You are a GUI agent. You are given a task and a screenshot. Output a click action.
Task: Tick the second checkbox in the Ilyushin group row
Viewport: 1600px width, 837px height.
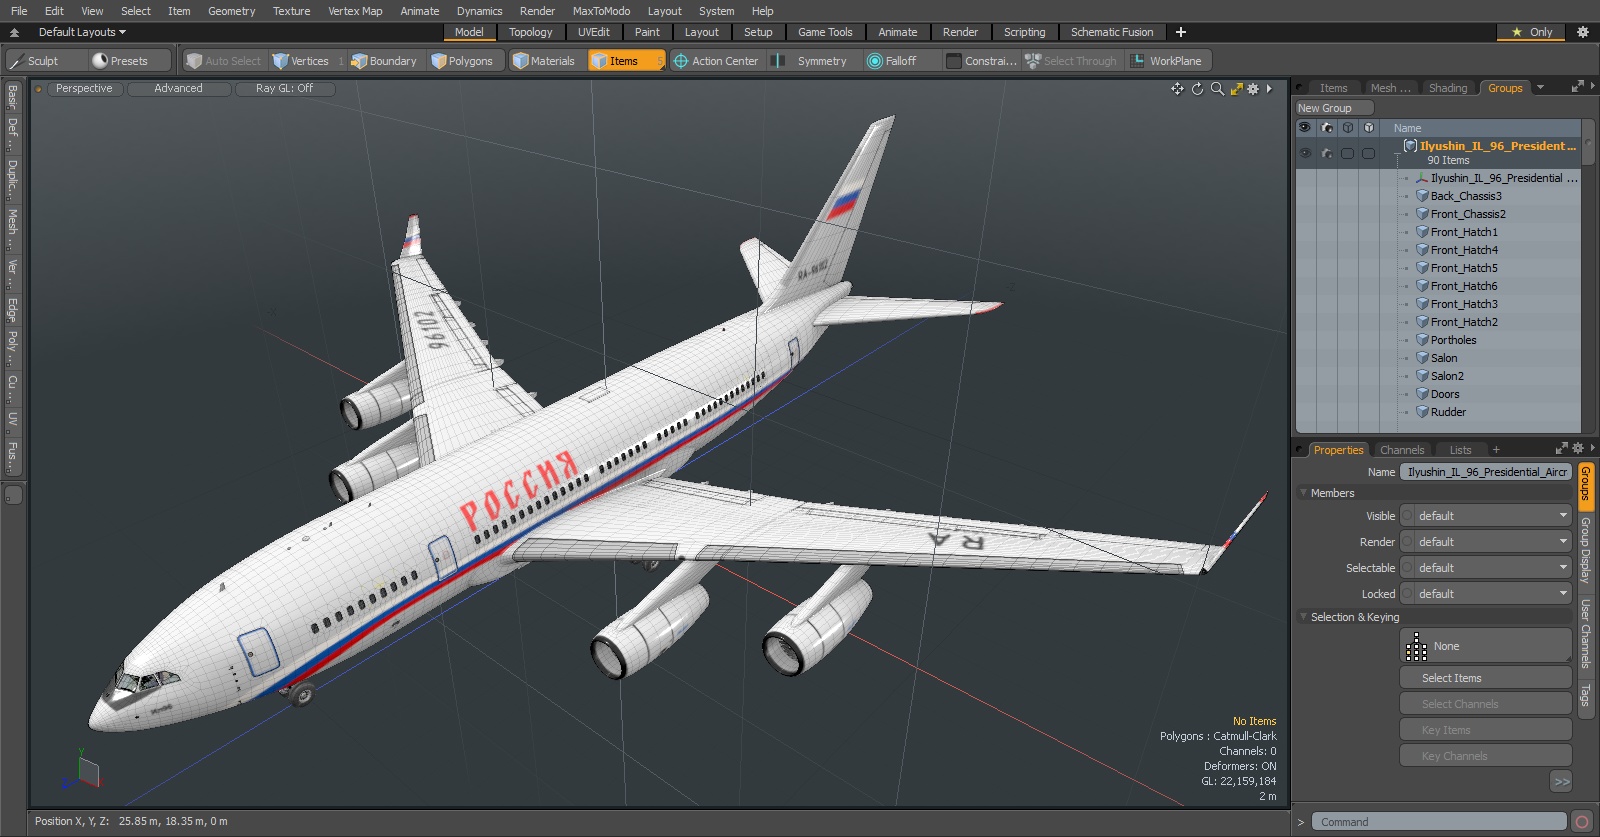(1368, 153)
